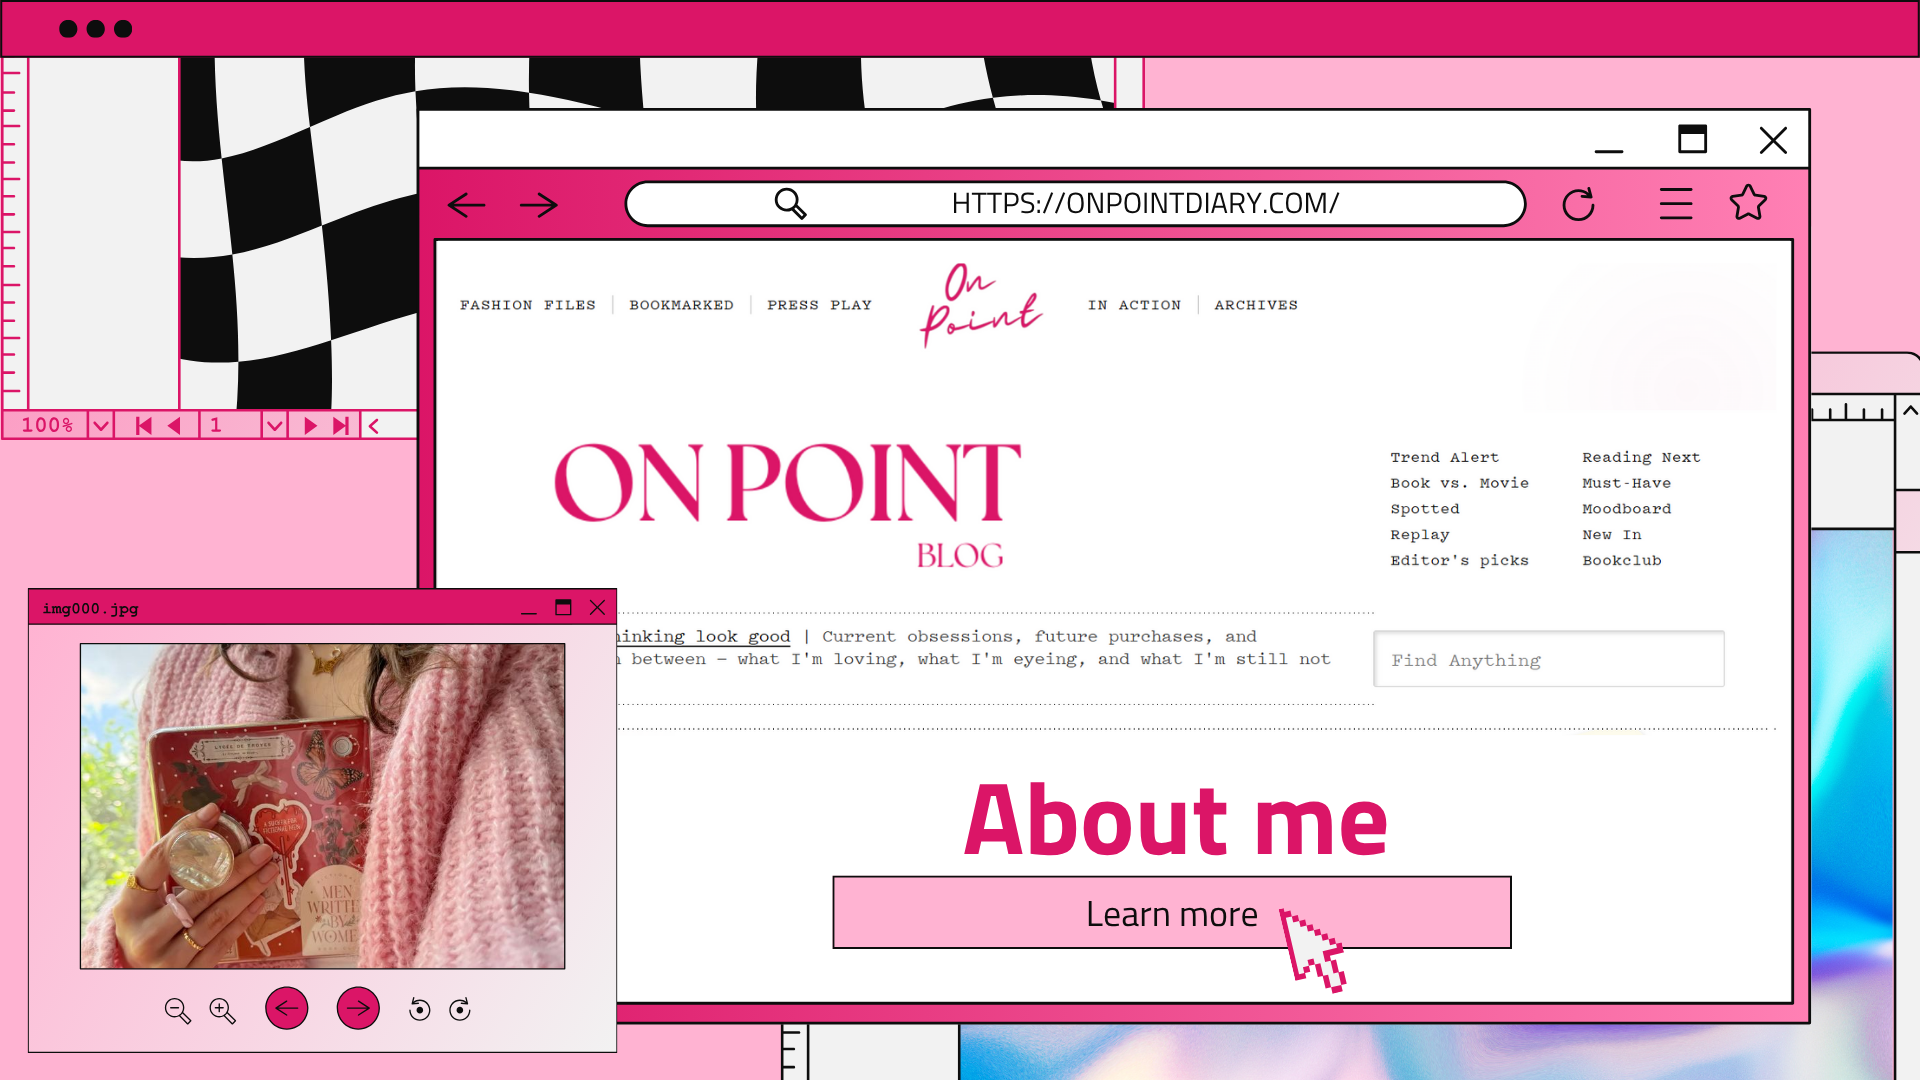Viewport: 1920px width, 1080px height.
Task: Open the hamburger menu icon
Action: tap(1676, 204)
